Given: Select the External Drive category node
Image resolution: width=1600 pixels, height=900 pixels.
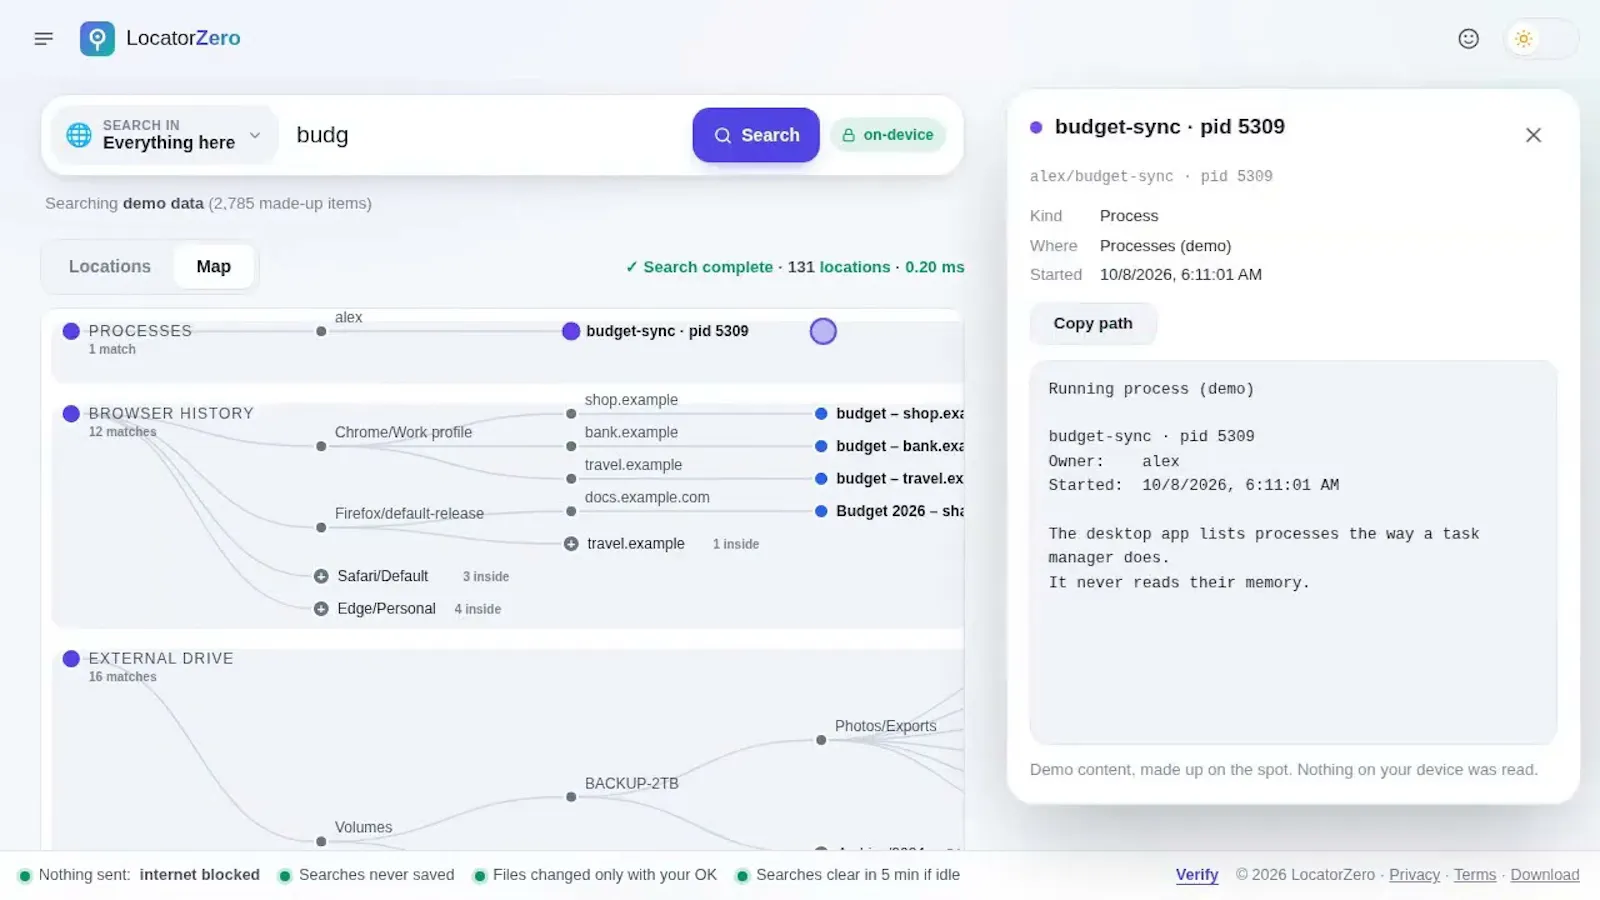Looking at the screenshot, I should click(71, 659).
